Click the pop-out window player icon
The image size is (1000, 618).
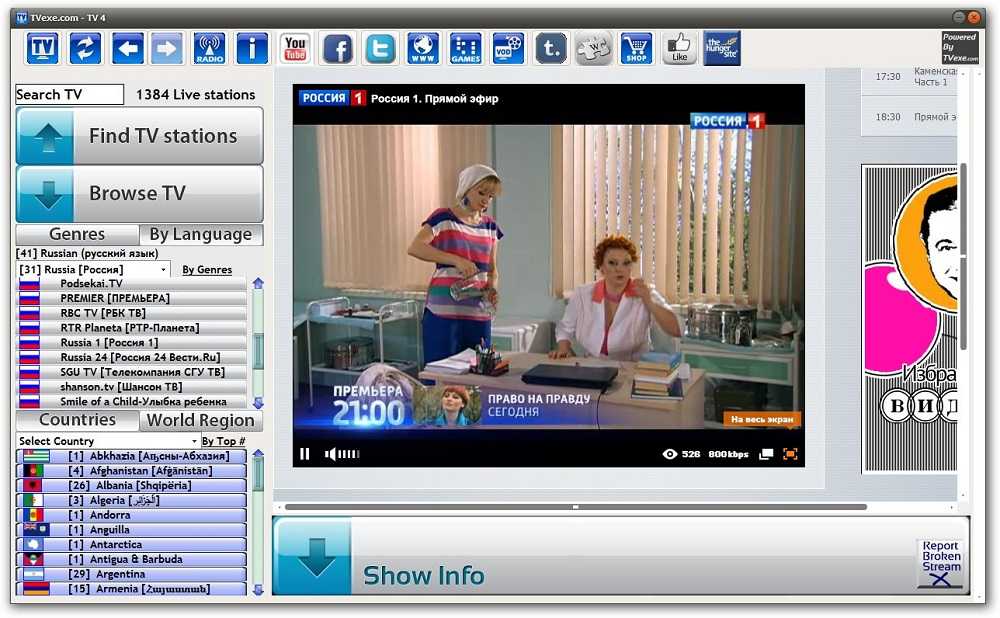[x=766, y=453]
